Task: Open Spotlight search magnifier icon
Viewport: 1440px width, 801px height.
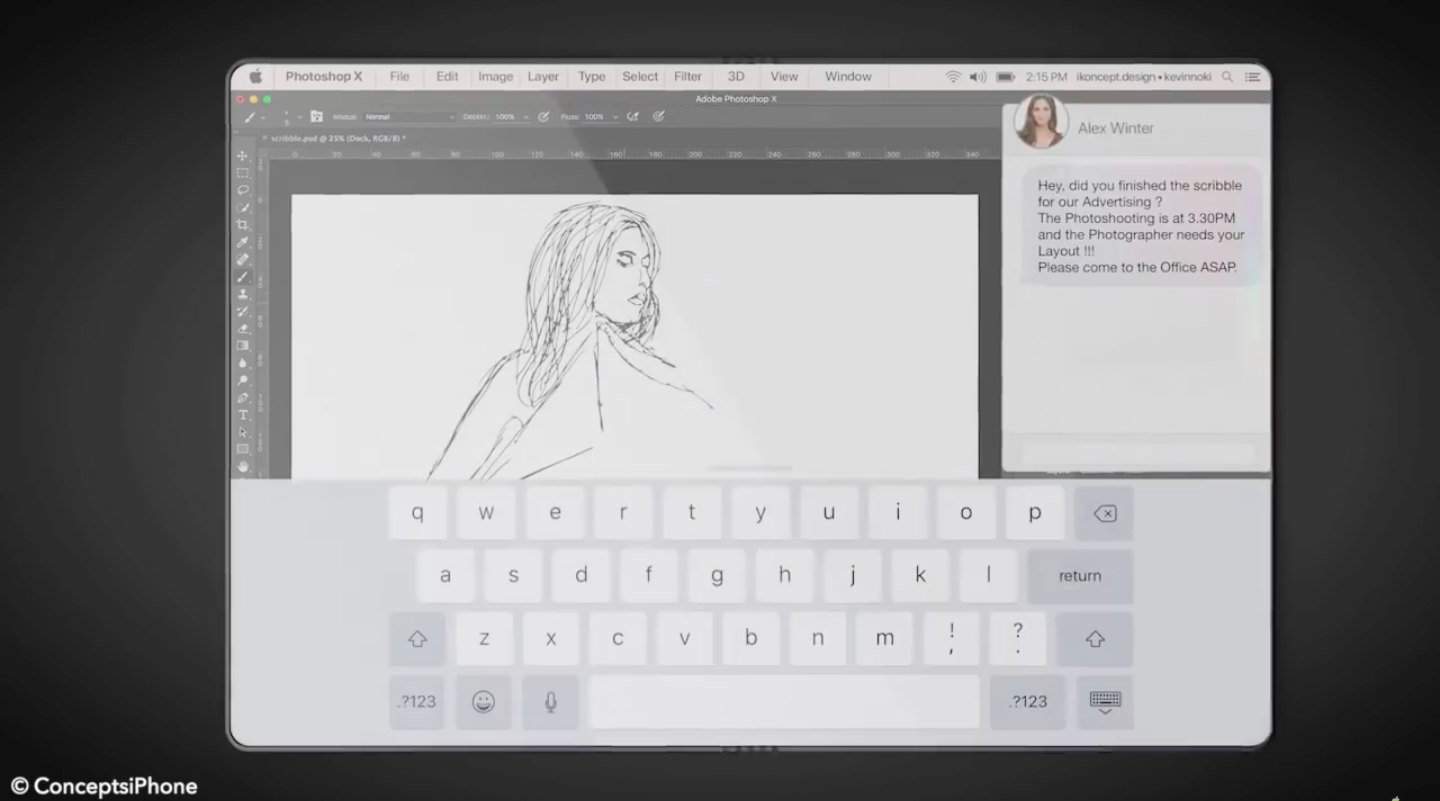Action: (1227, 77)
